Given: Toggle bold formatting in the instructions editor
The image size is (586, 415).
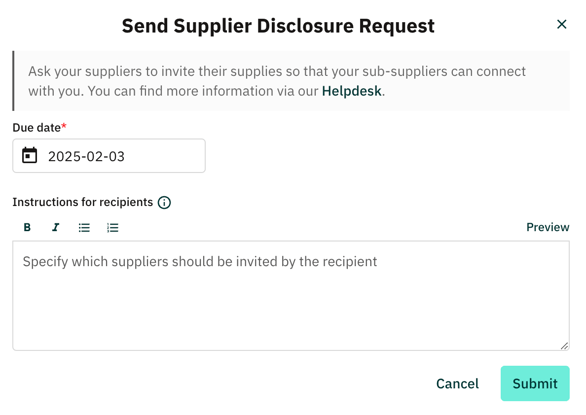Looking at the screenshot, I should tap(27, 227).
